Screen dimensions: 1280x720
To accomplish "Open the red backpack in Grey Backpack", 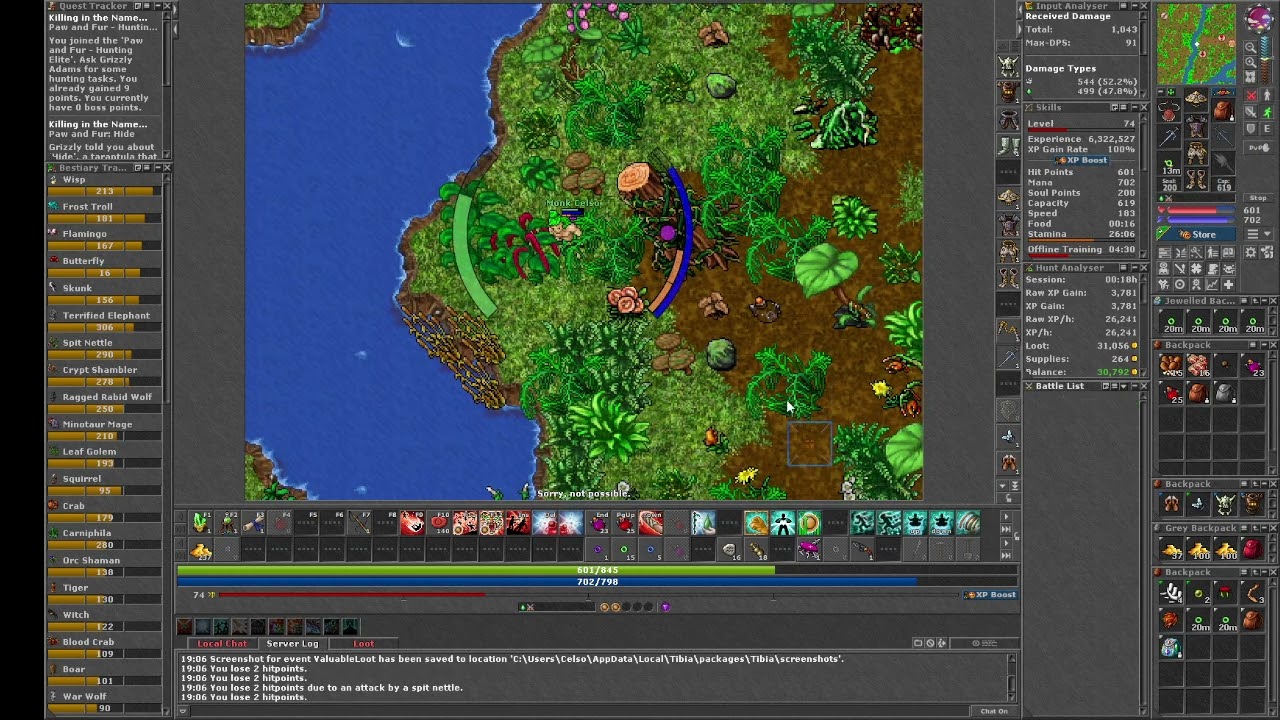I will pos(1251,549).
